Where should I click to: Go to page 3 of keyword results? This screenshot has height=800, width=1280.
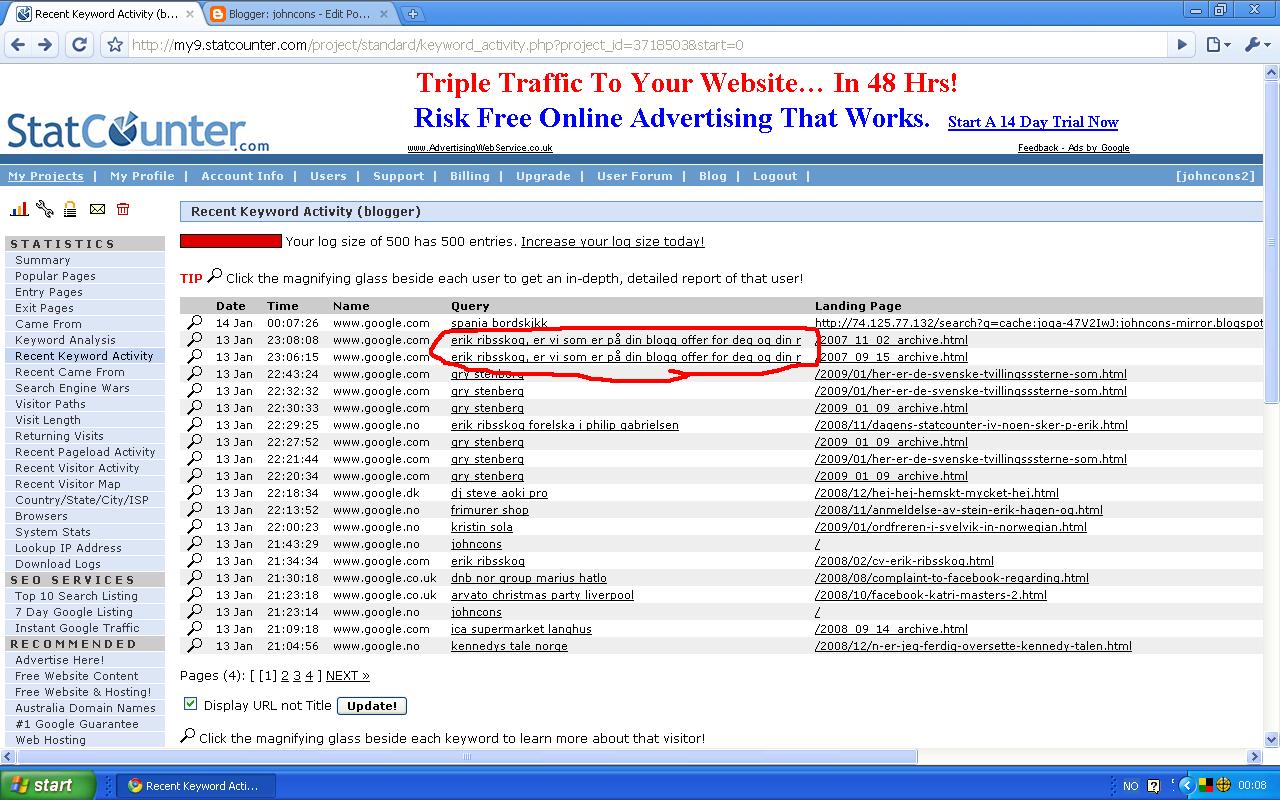point(297,676)
